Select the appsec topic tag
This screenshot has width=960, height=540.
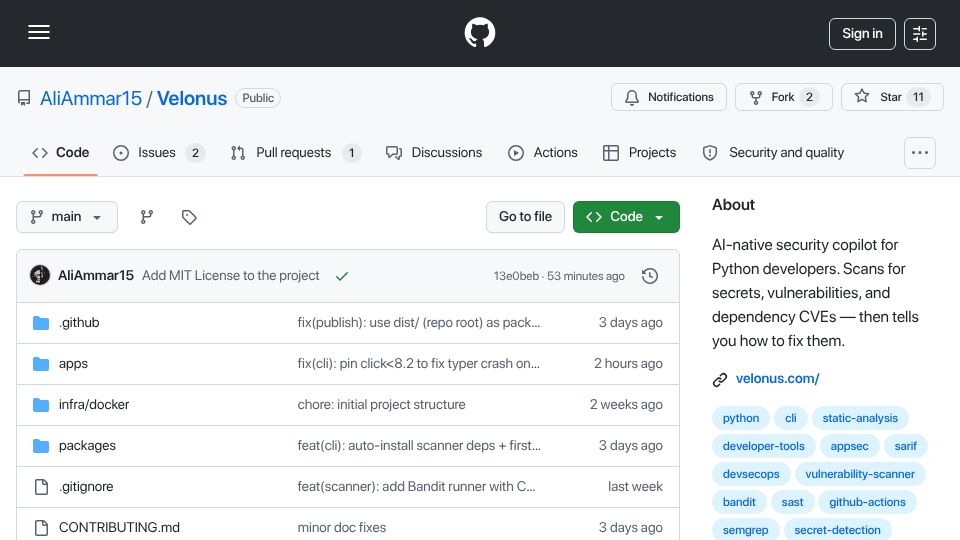pos(849,446)
